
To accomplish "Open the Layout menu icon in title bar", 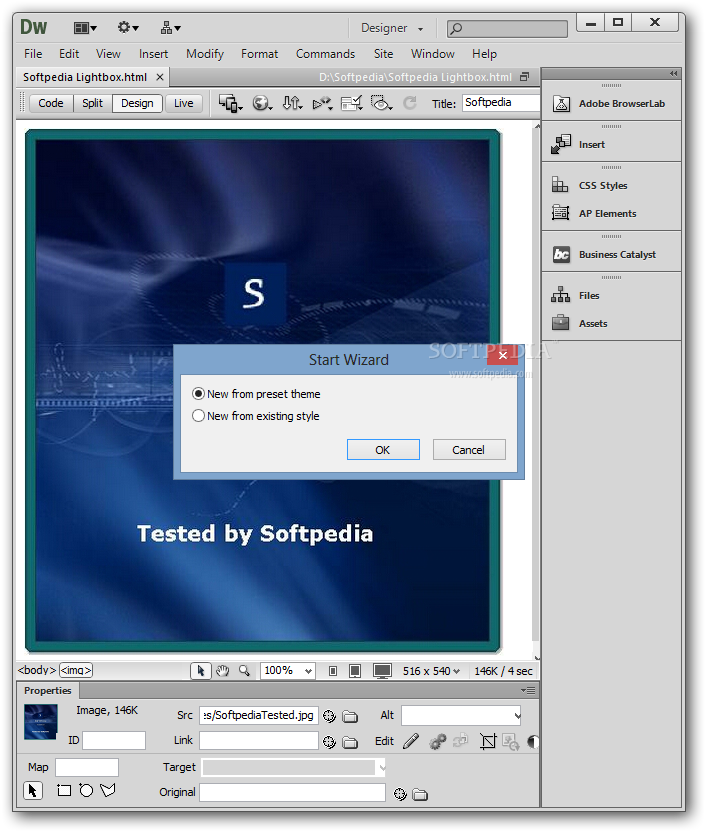I will 85,28.
